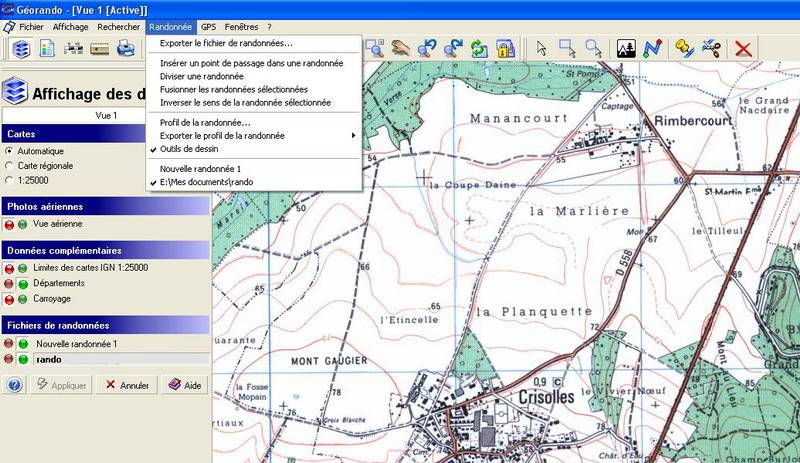This screenshot has width=800, height=463.
Task: Select the Automatique map radio button
Action: tap(10, 151)
